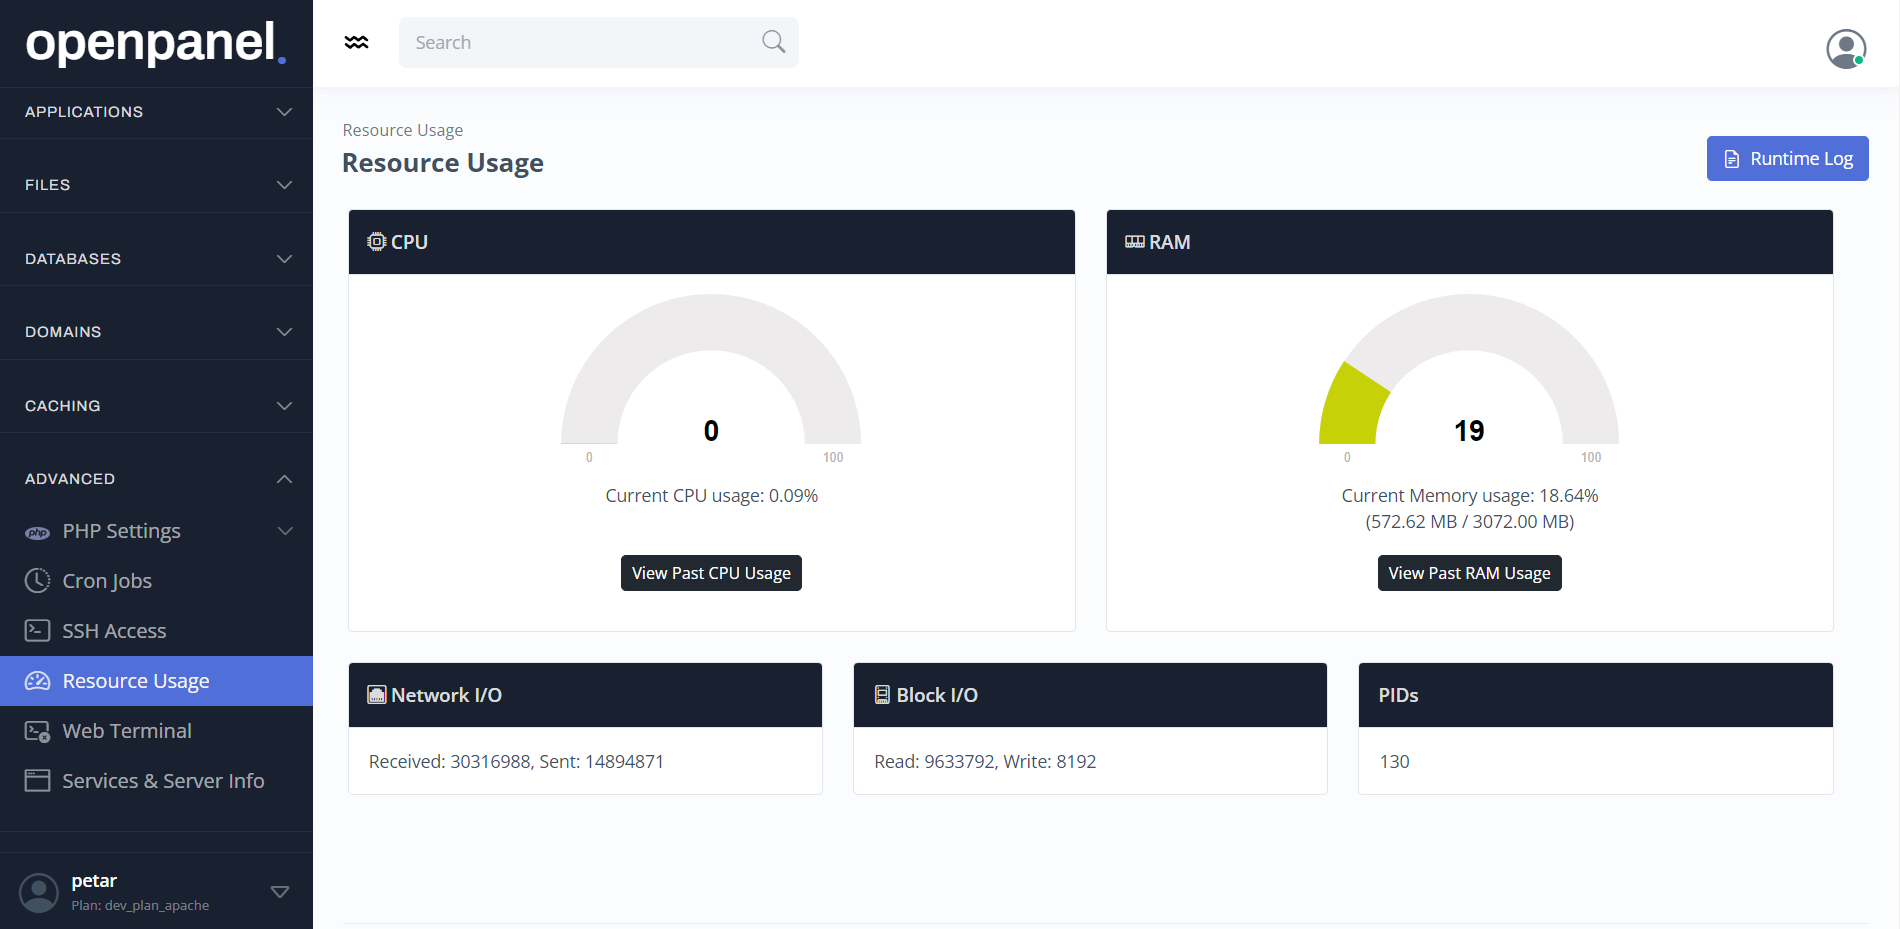Screen dimensions: 1900x929
Task: Expand the PHP Settings submenu chevron
Action: click(285, 531)
